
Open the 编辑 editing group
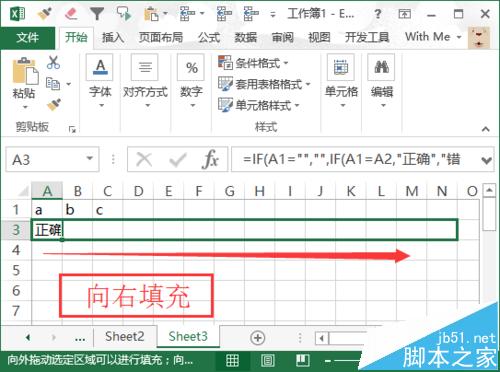382,82
